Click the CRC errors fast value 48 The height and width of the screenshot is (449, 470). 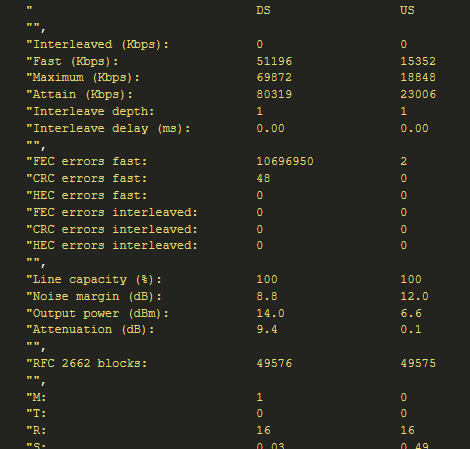(x=263, y=178)
